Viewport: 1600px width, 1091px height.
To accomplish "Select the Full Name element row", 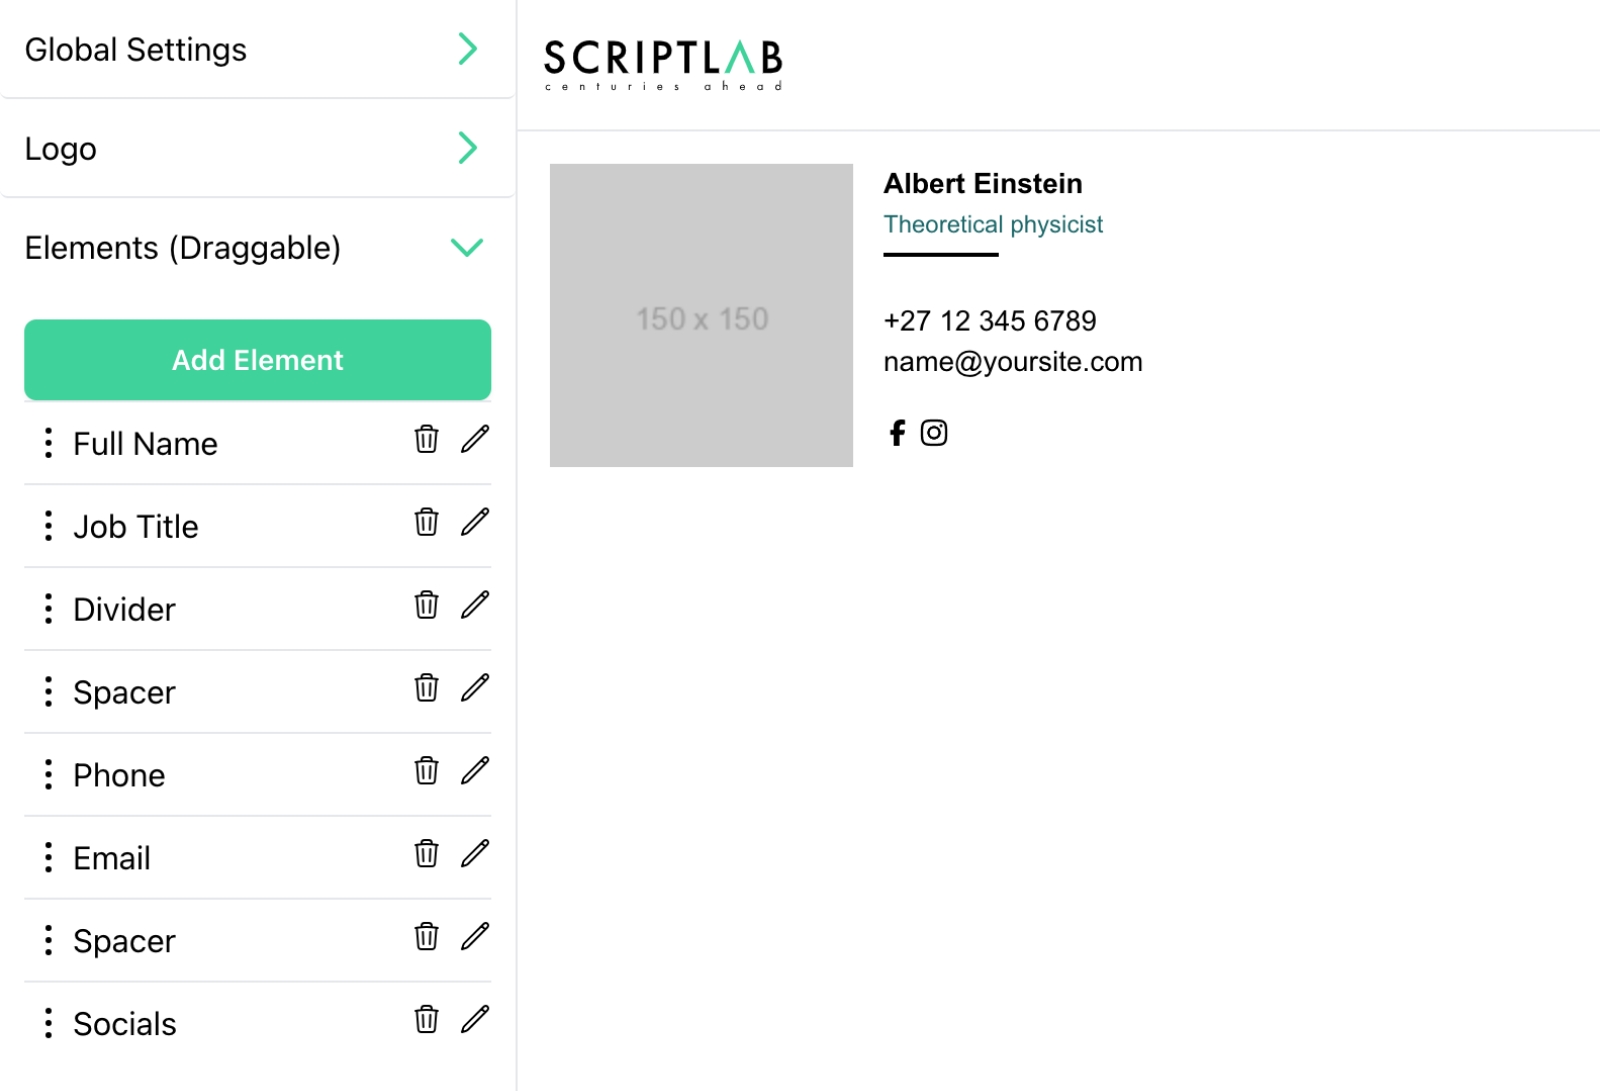I will pyautogui.click(x=145, y=443).
